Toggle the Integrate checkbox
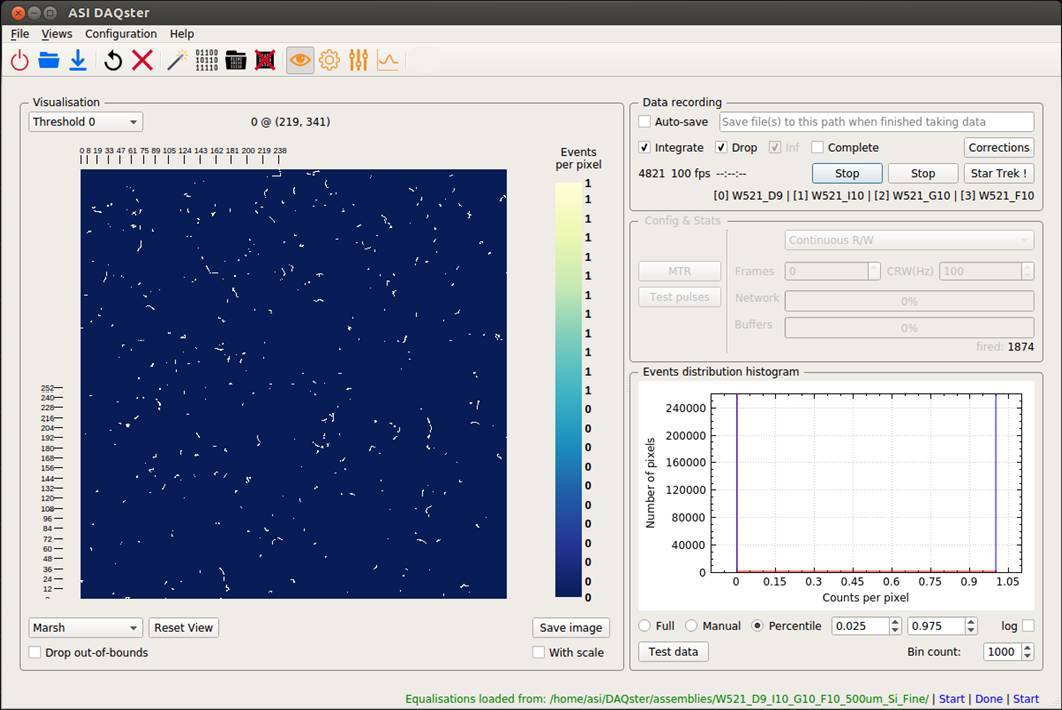The image size is (1062, 710). click(645, 148)
